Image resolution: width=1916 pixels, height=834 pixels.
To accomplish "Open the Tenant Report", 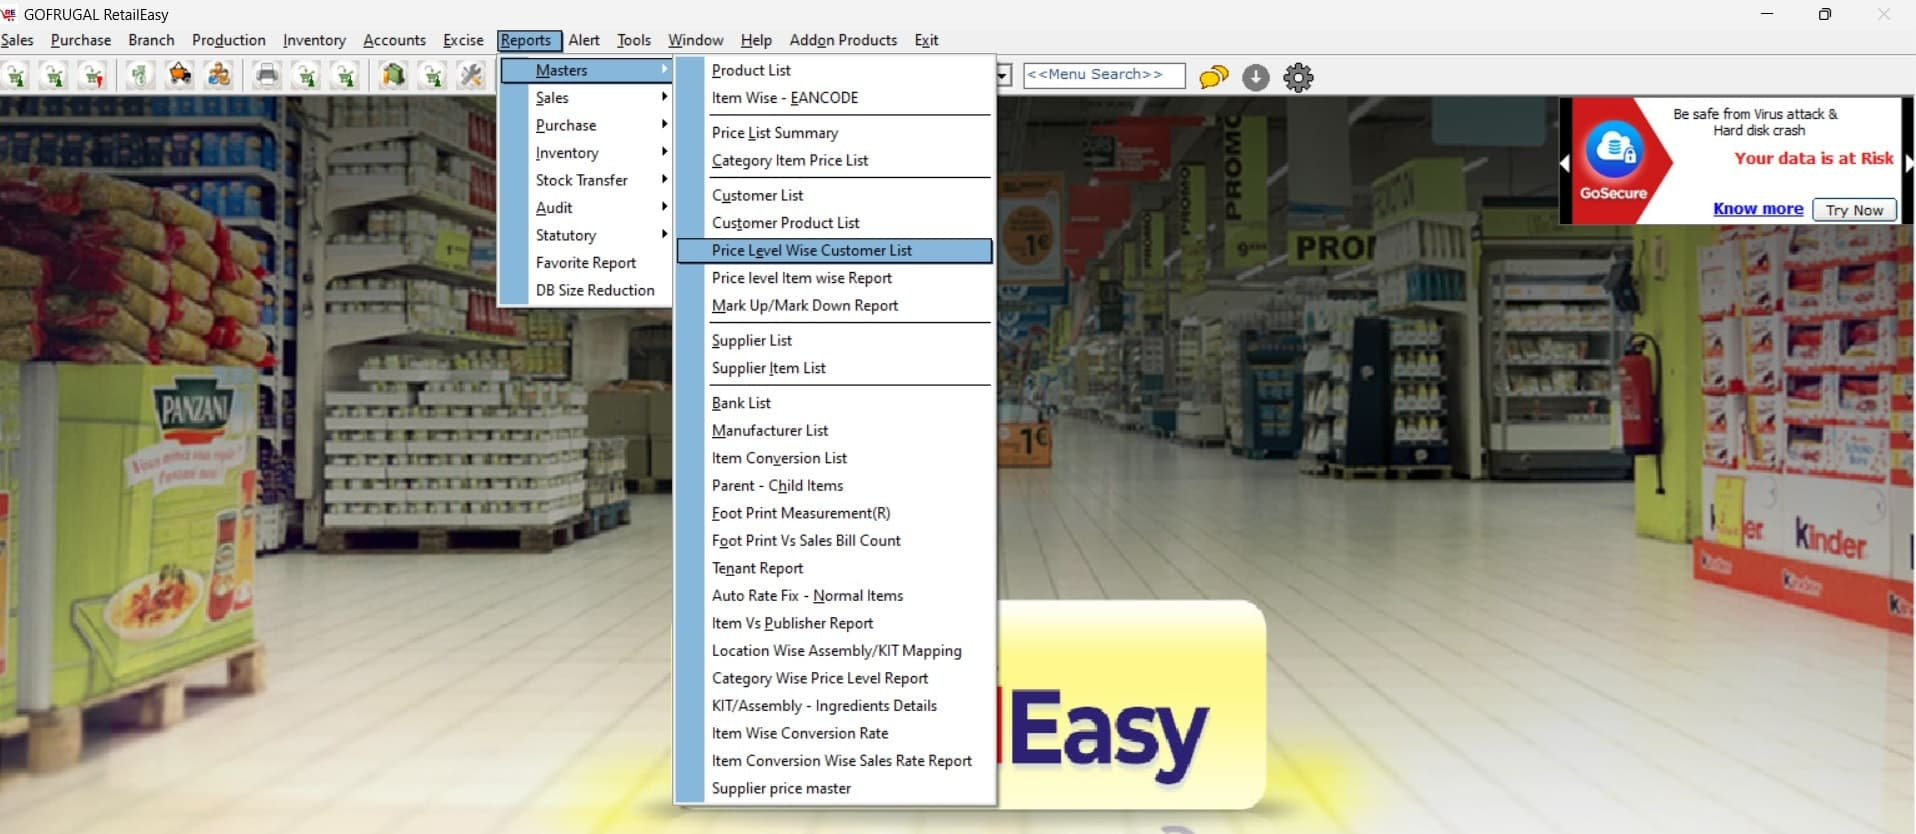I will 834,568.
